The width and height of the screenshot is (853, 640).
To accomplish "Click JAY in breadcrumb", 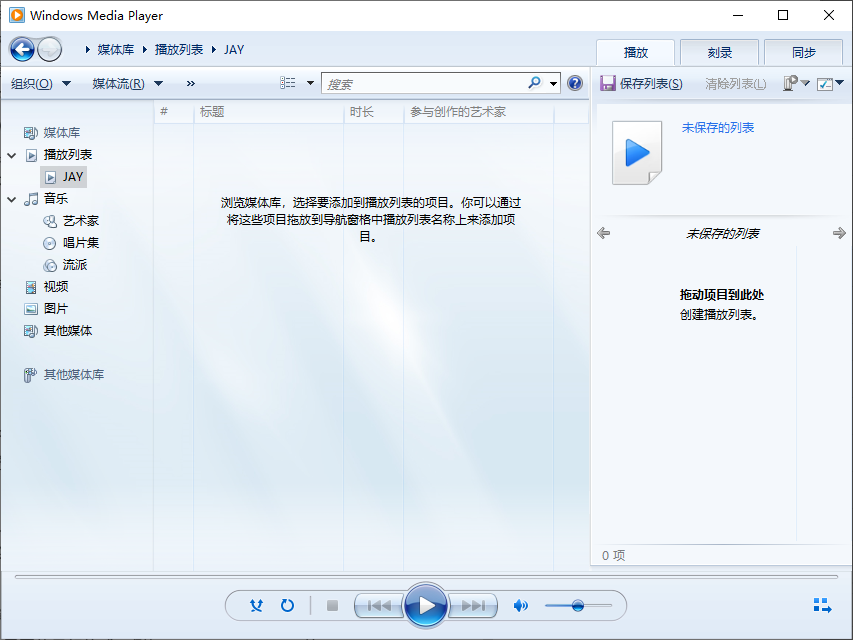I will coord(234,50).
